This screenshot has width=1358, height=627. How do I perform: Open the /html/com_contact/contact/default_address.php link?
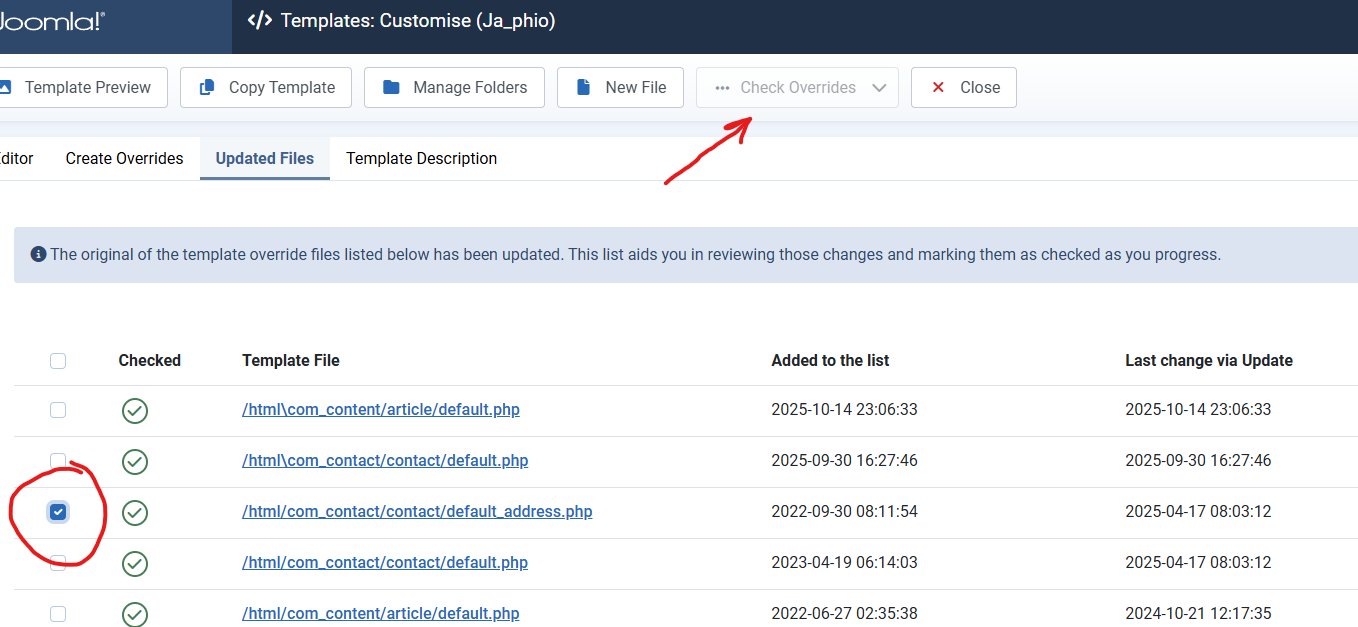click(x=416, y=512)
